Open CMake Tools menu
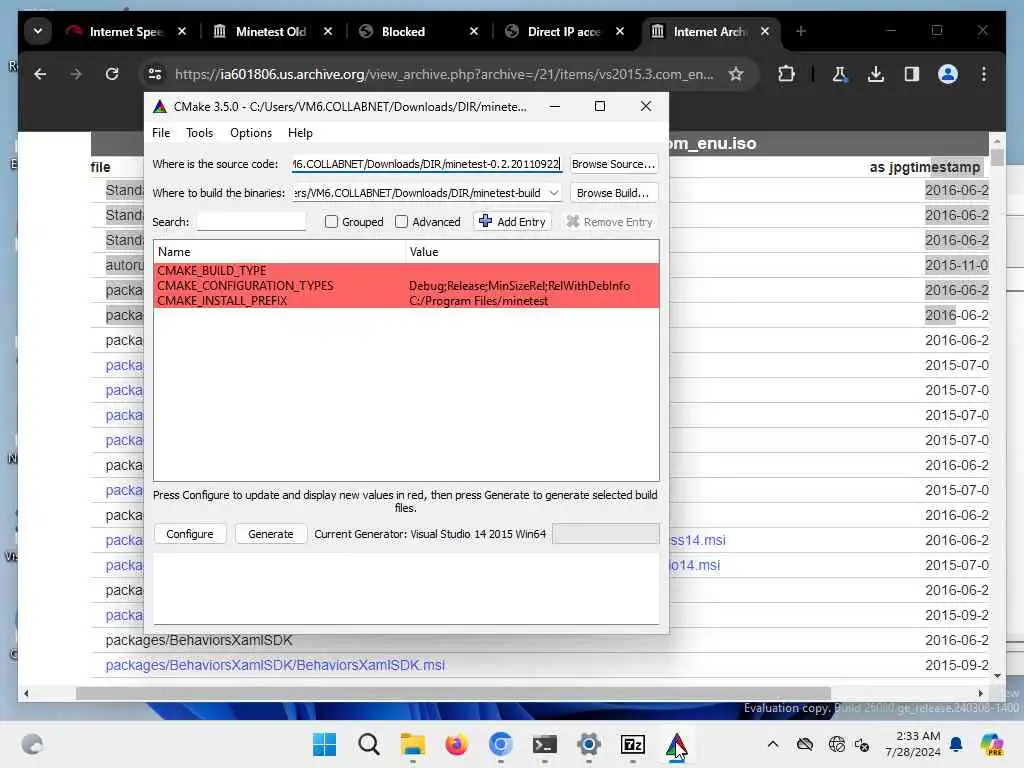This screenshot has width=1024, height=768. (199, 133)
